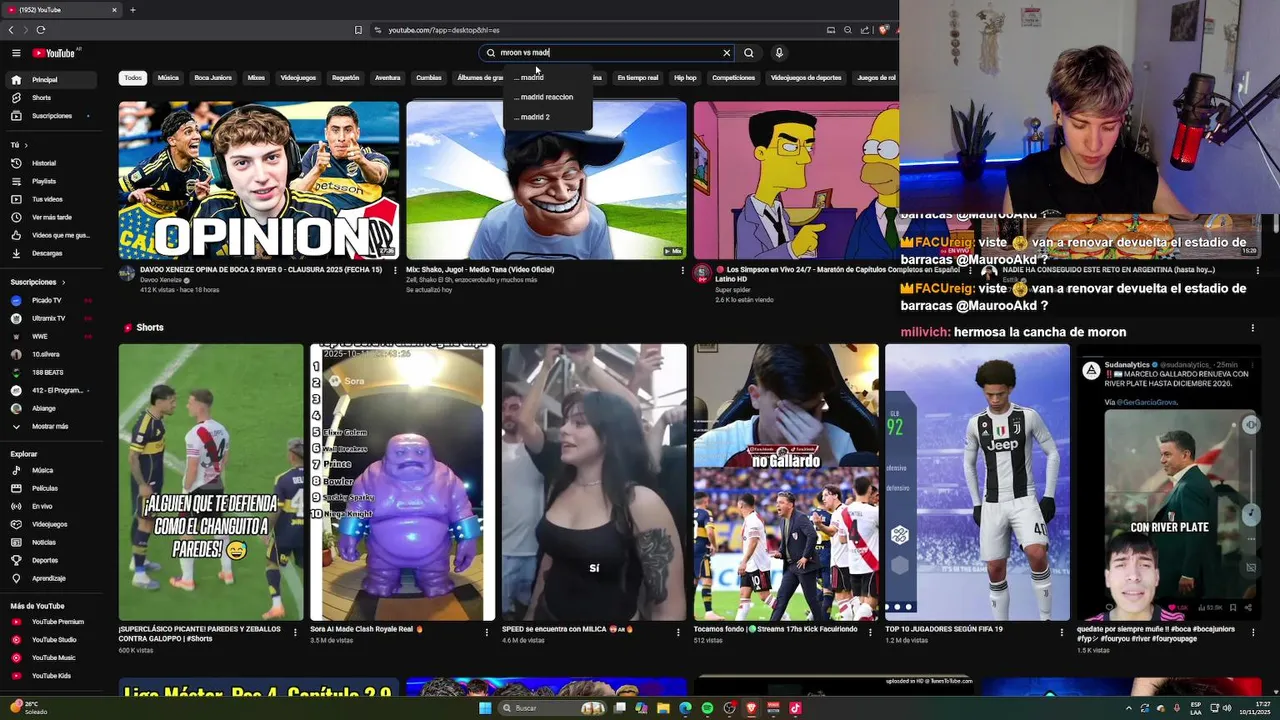Open the Simpsons live stream thumbnail

pyautogui.click(x=796, y=180)
